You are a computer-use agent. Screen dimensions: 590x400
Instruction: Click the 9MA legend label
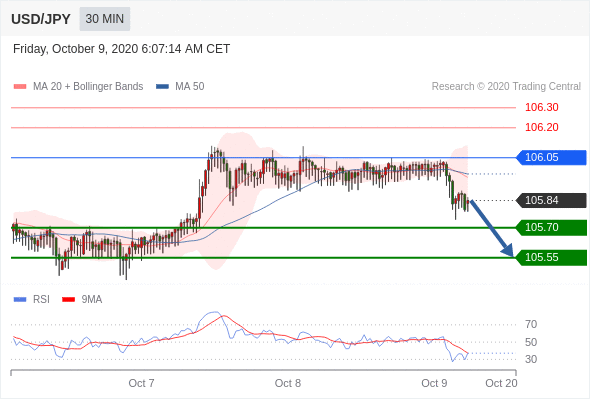[92, 300]
